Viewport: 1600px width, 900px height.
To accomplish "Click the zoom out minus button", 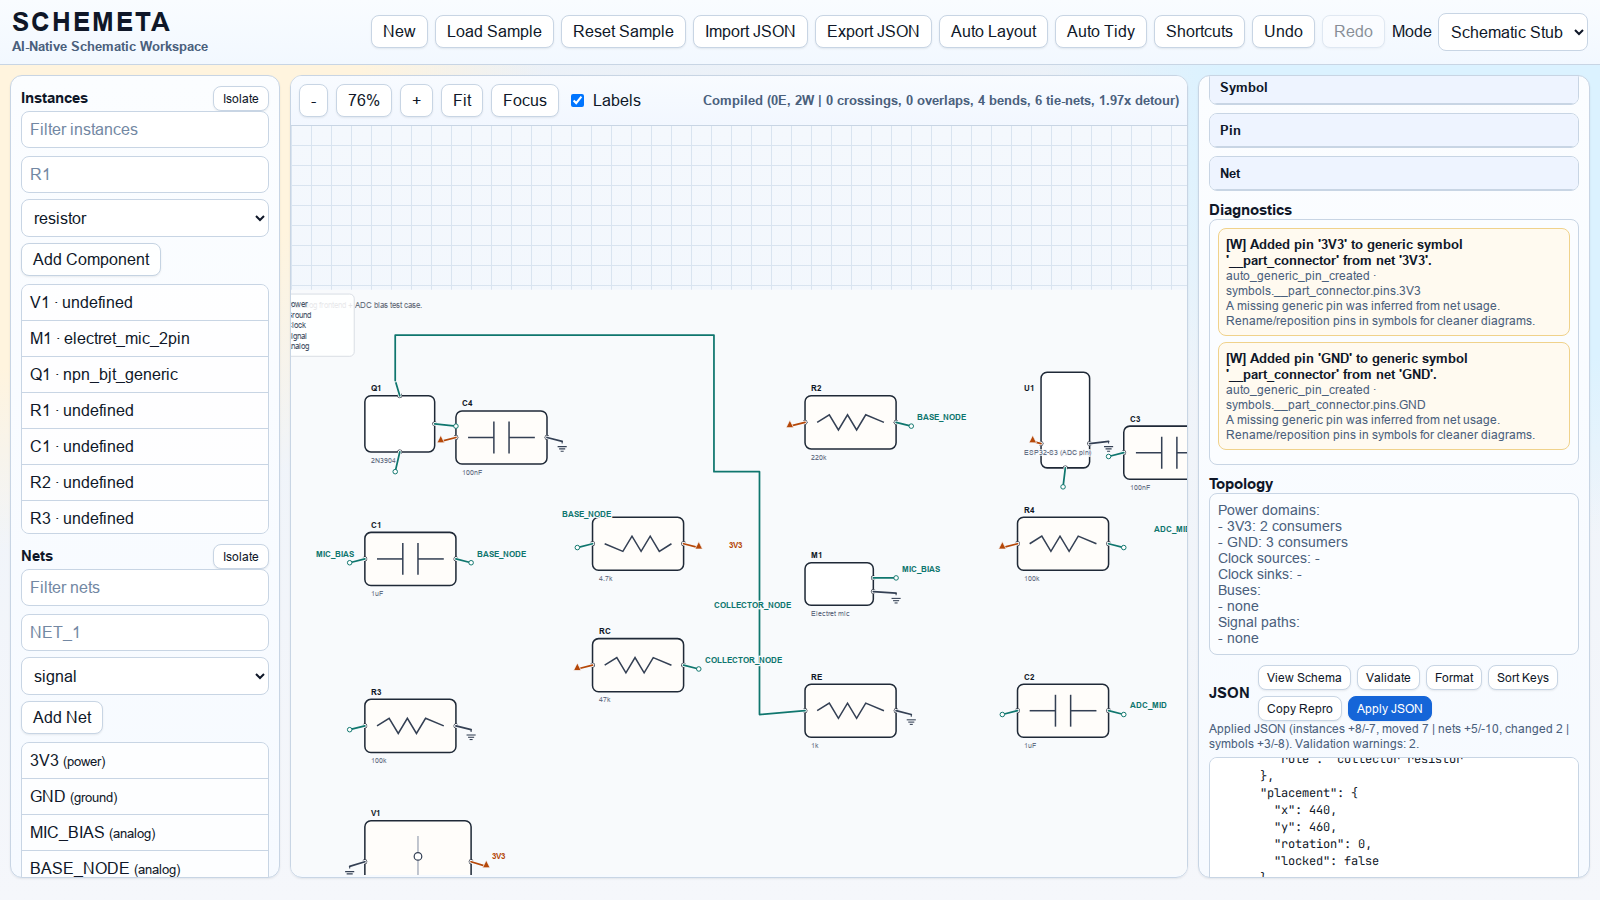I will (x=313, y=100).
